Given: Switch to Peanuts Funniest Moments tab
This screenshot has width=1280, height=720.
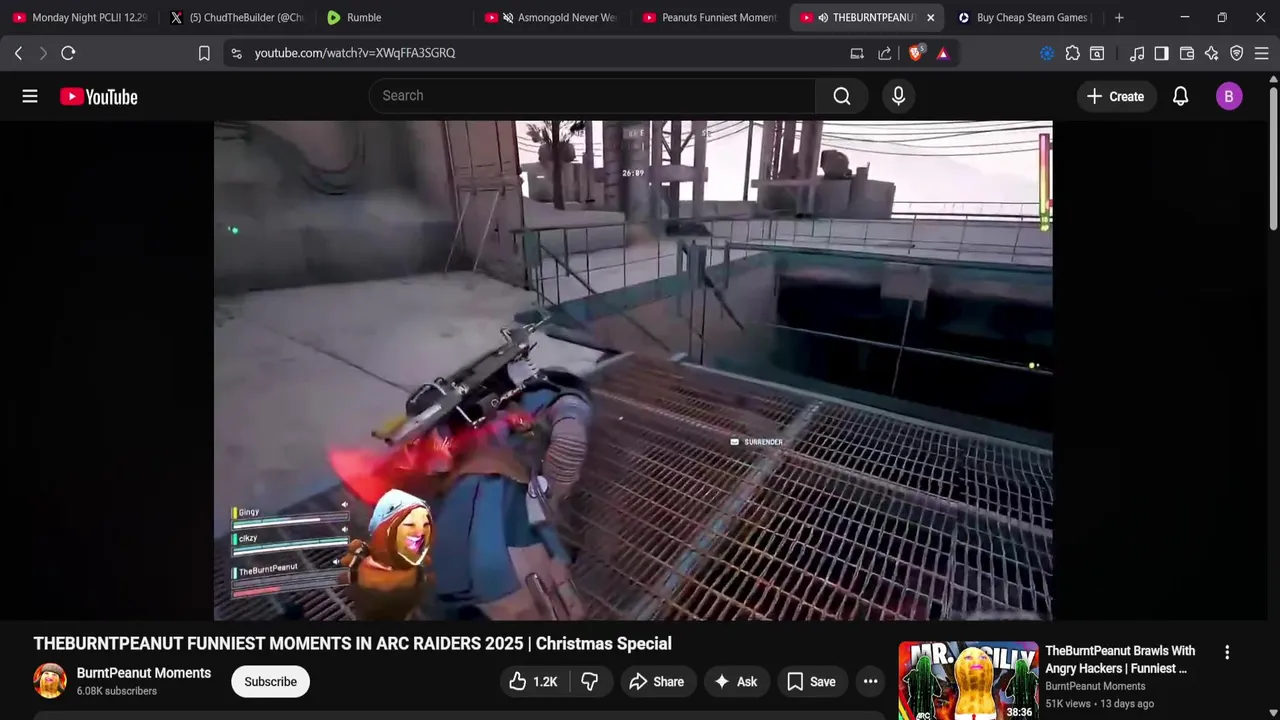Looking at the screenshot, I should point(710,17).
